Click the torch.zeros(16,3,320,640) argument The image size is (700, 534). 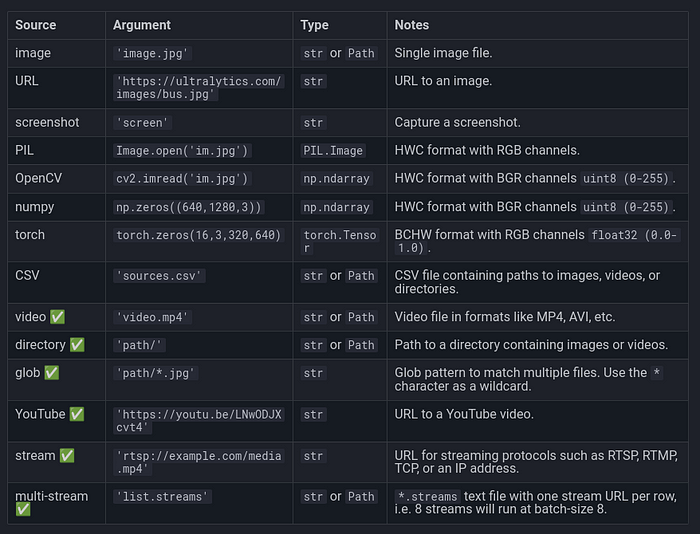(198, 235)
